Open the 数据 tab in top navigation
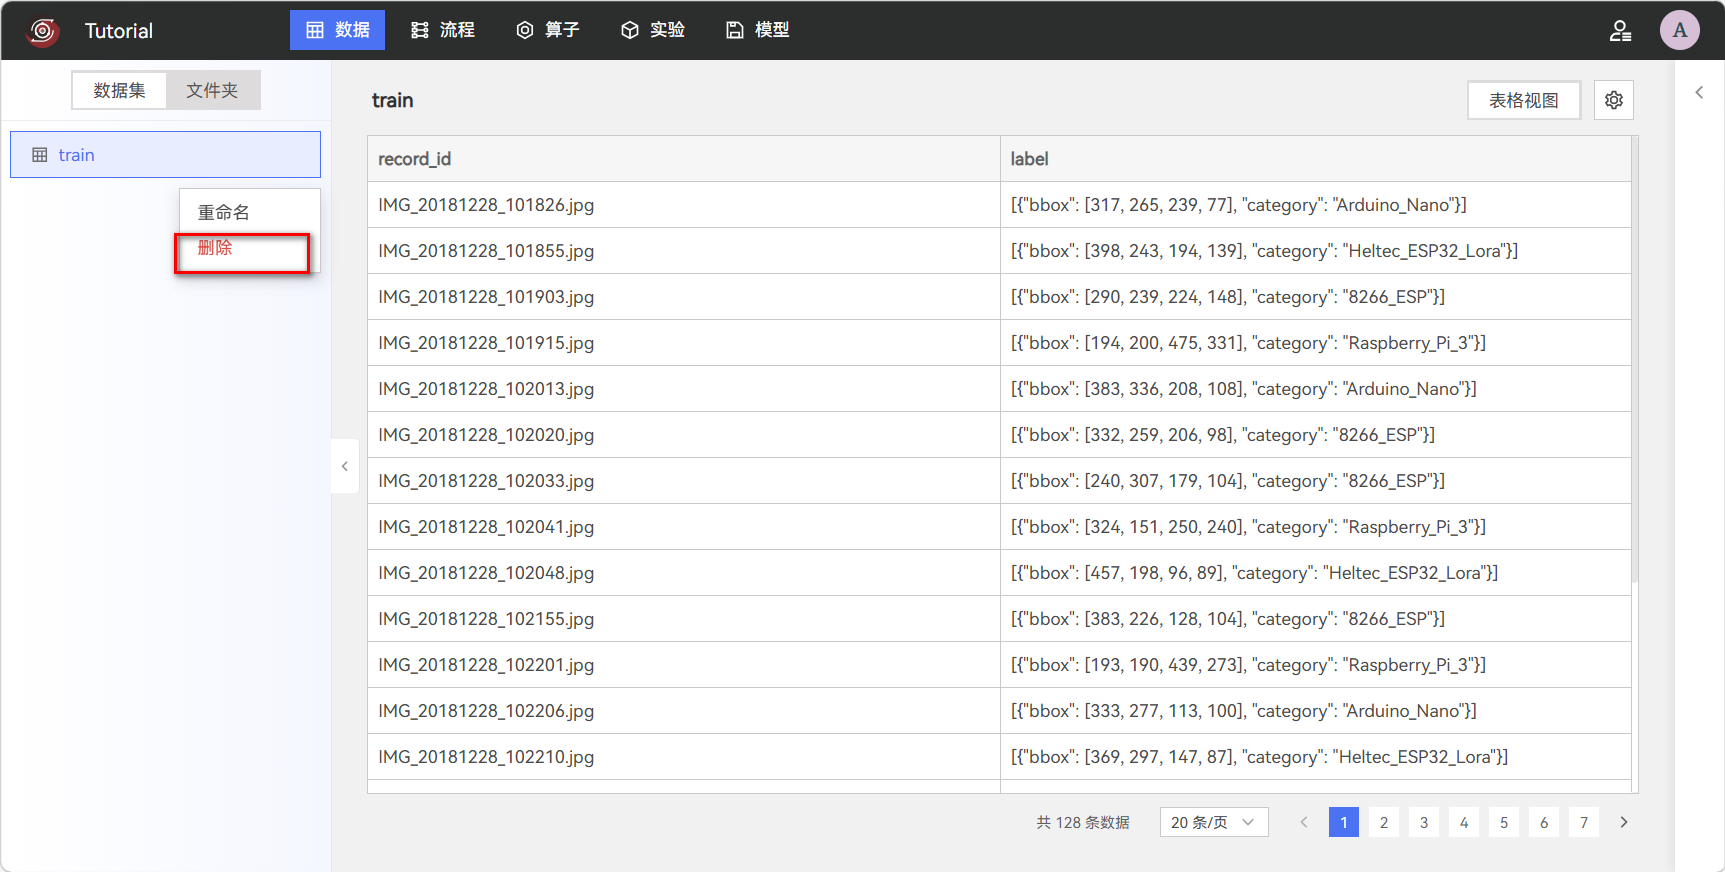1725x872 pixels. 337,30
